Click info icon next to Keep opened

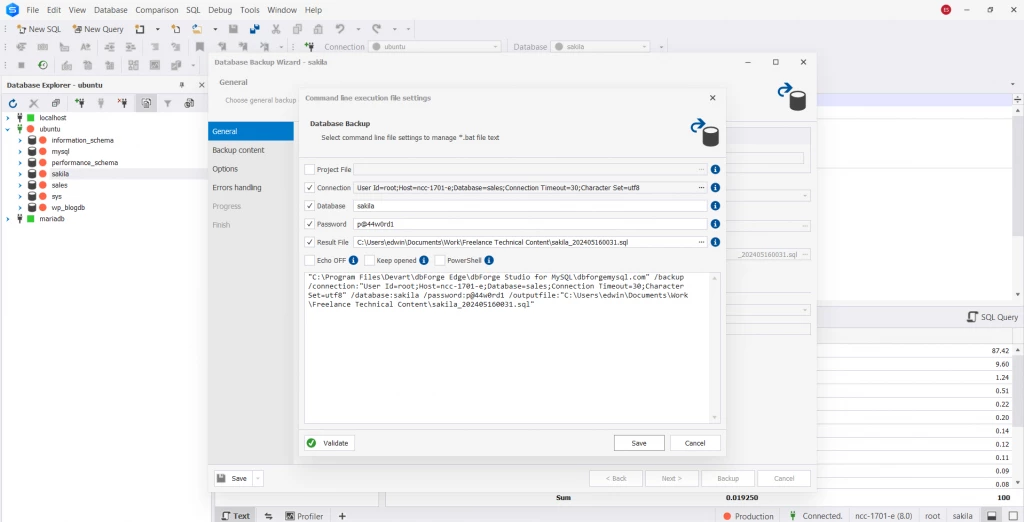[424, 260]
